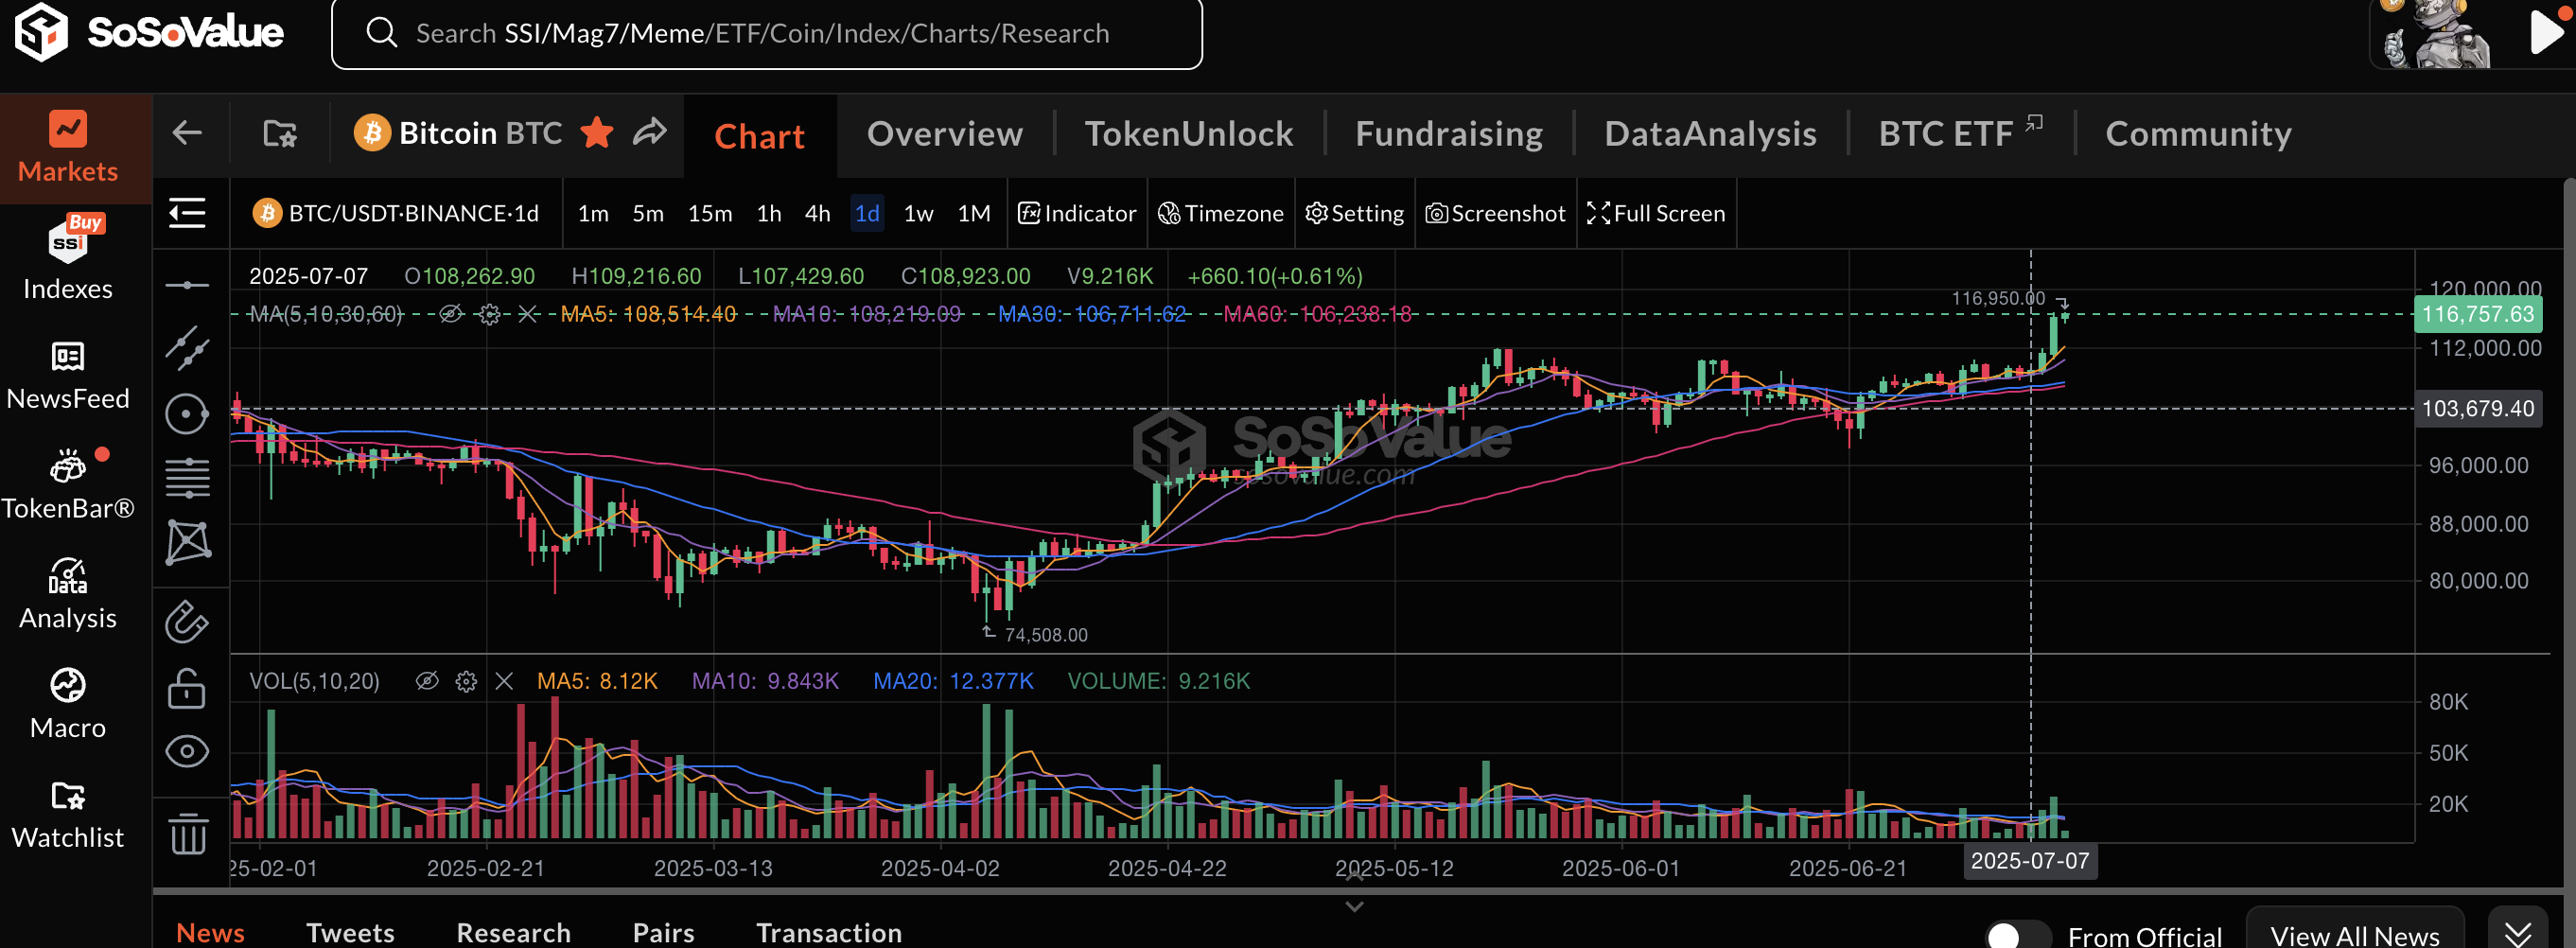
Task: Take a chart Screenshot
Action: click(x=1495, y=213)
